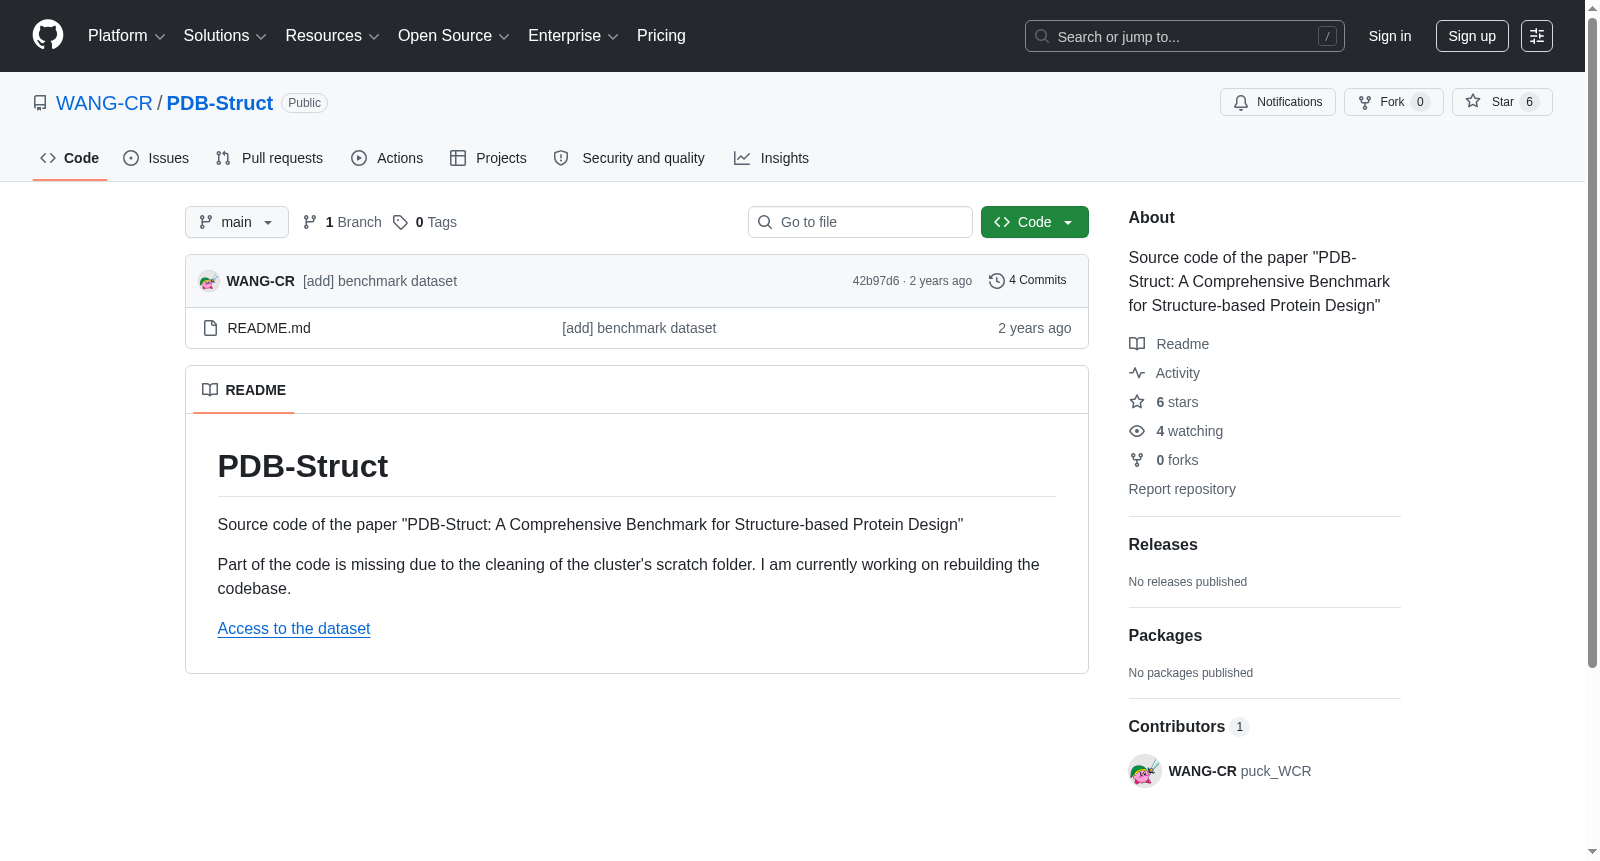This screenshot has height=861, width=1600.
Task: Open the command palette icon button
Action: tap(1537, 36)
